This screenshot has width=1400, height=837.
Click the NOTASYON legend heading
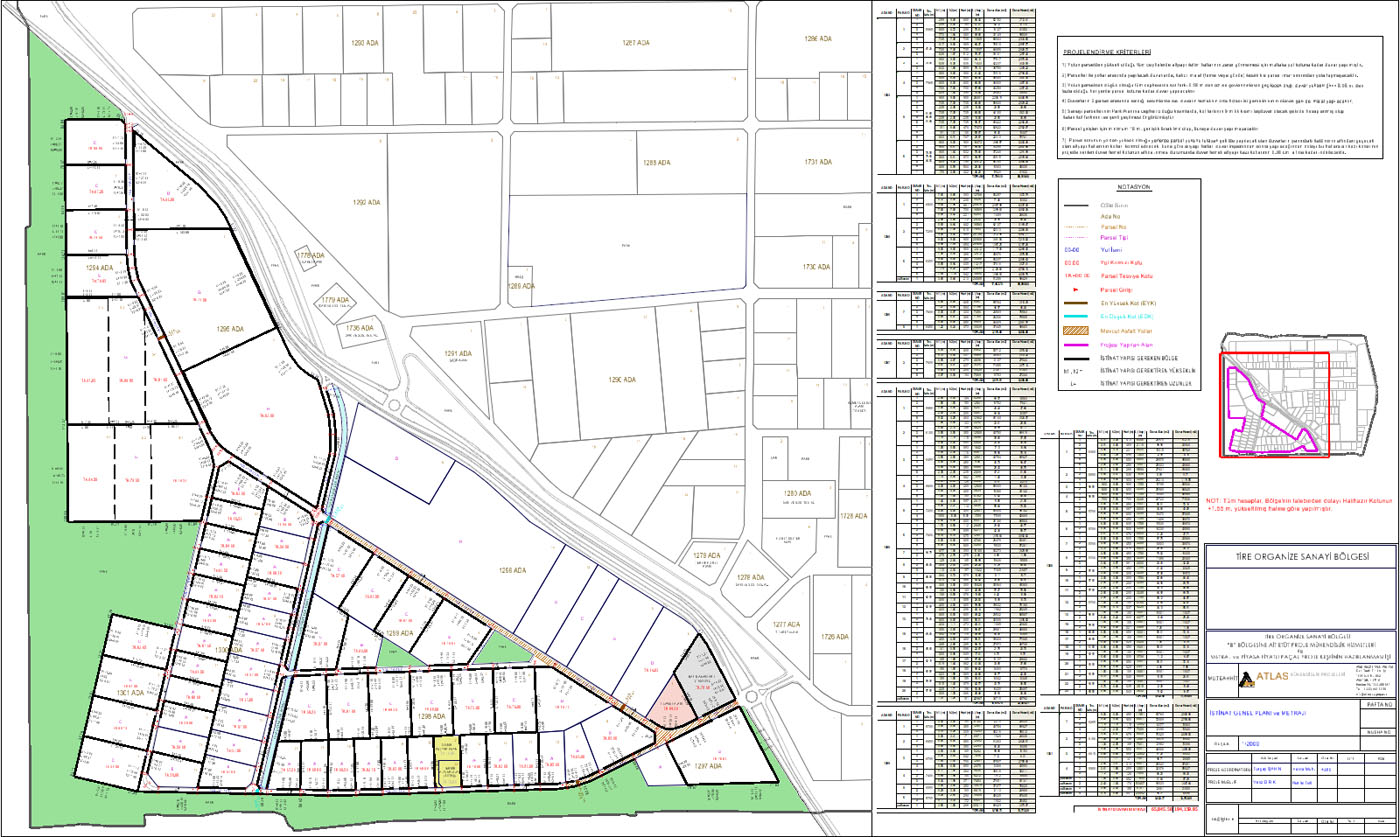(1132, 187)
